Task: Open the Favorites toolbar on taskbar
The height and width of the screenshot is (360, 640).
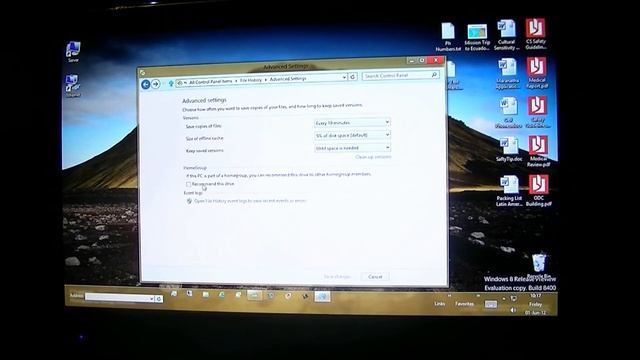Action: [464, 304]
